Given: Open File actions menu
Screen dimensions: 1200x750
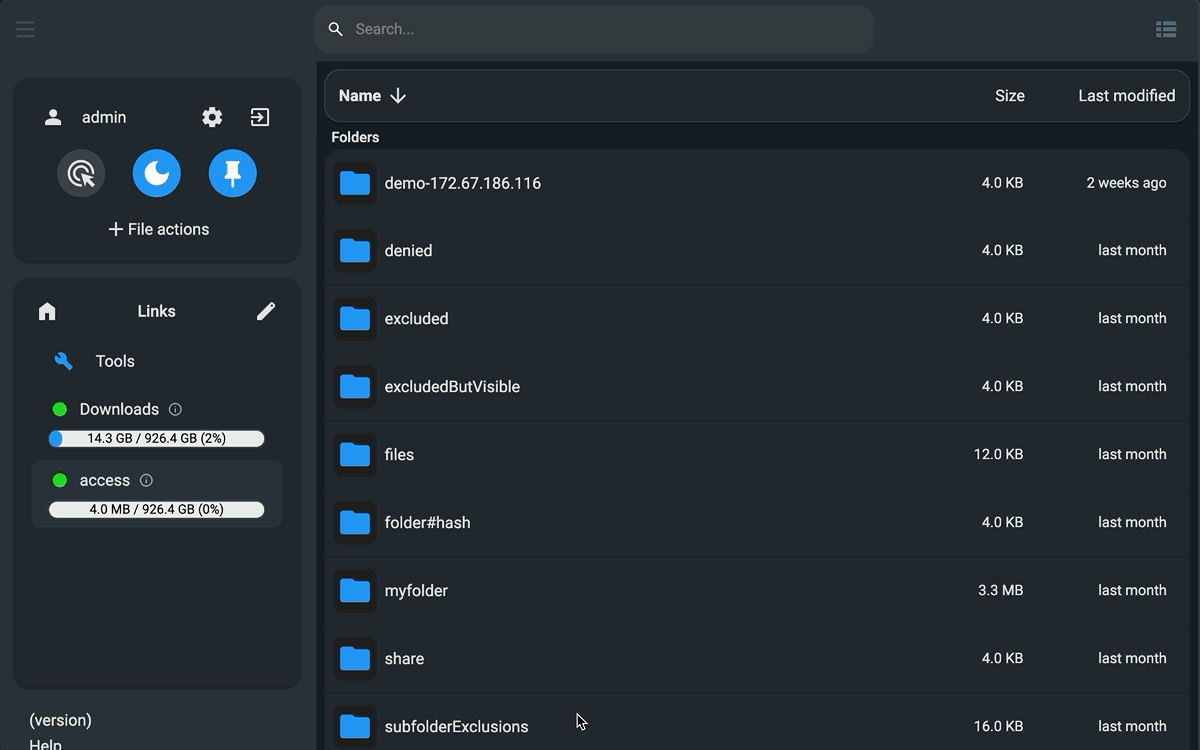Looking at the screenshot, I should (158, 229).
